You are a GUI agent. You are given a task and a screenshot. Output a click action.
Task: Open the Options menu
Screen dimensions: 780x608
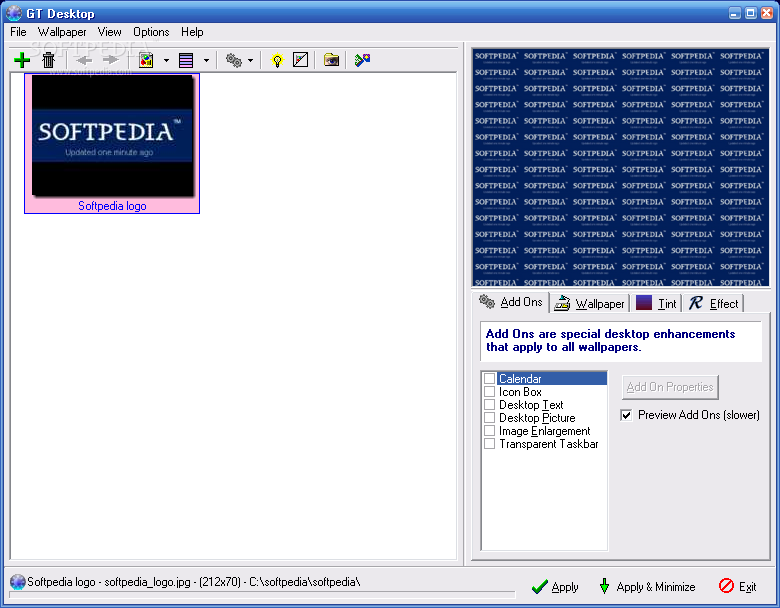(151, 32)
